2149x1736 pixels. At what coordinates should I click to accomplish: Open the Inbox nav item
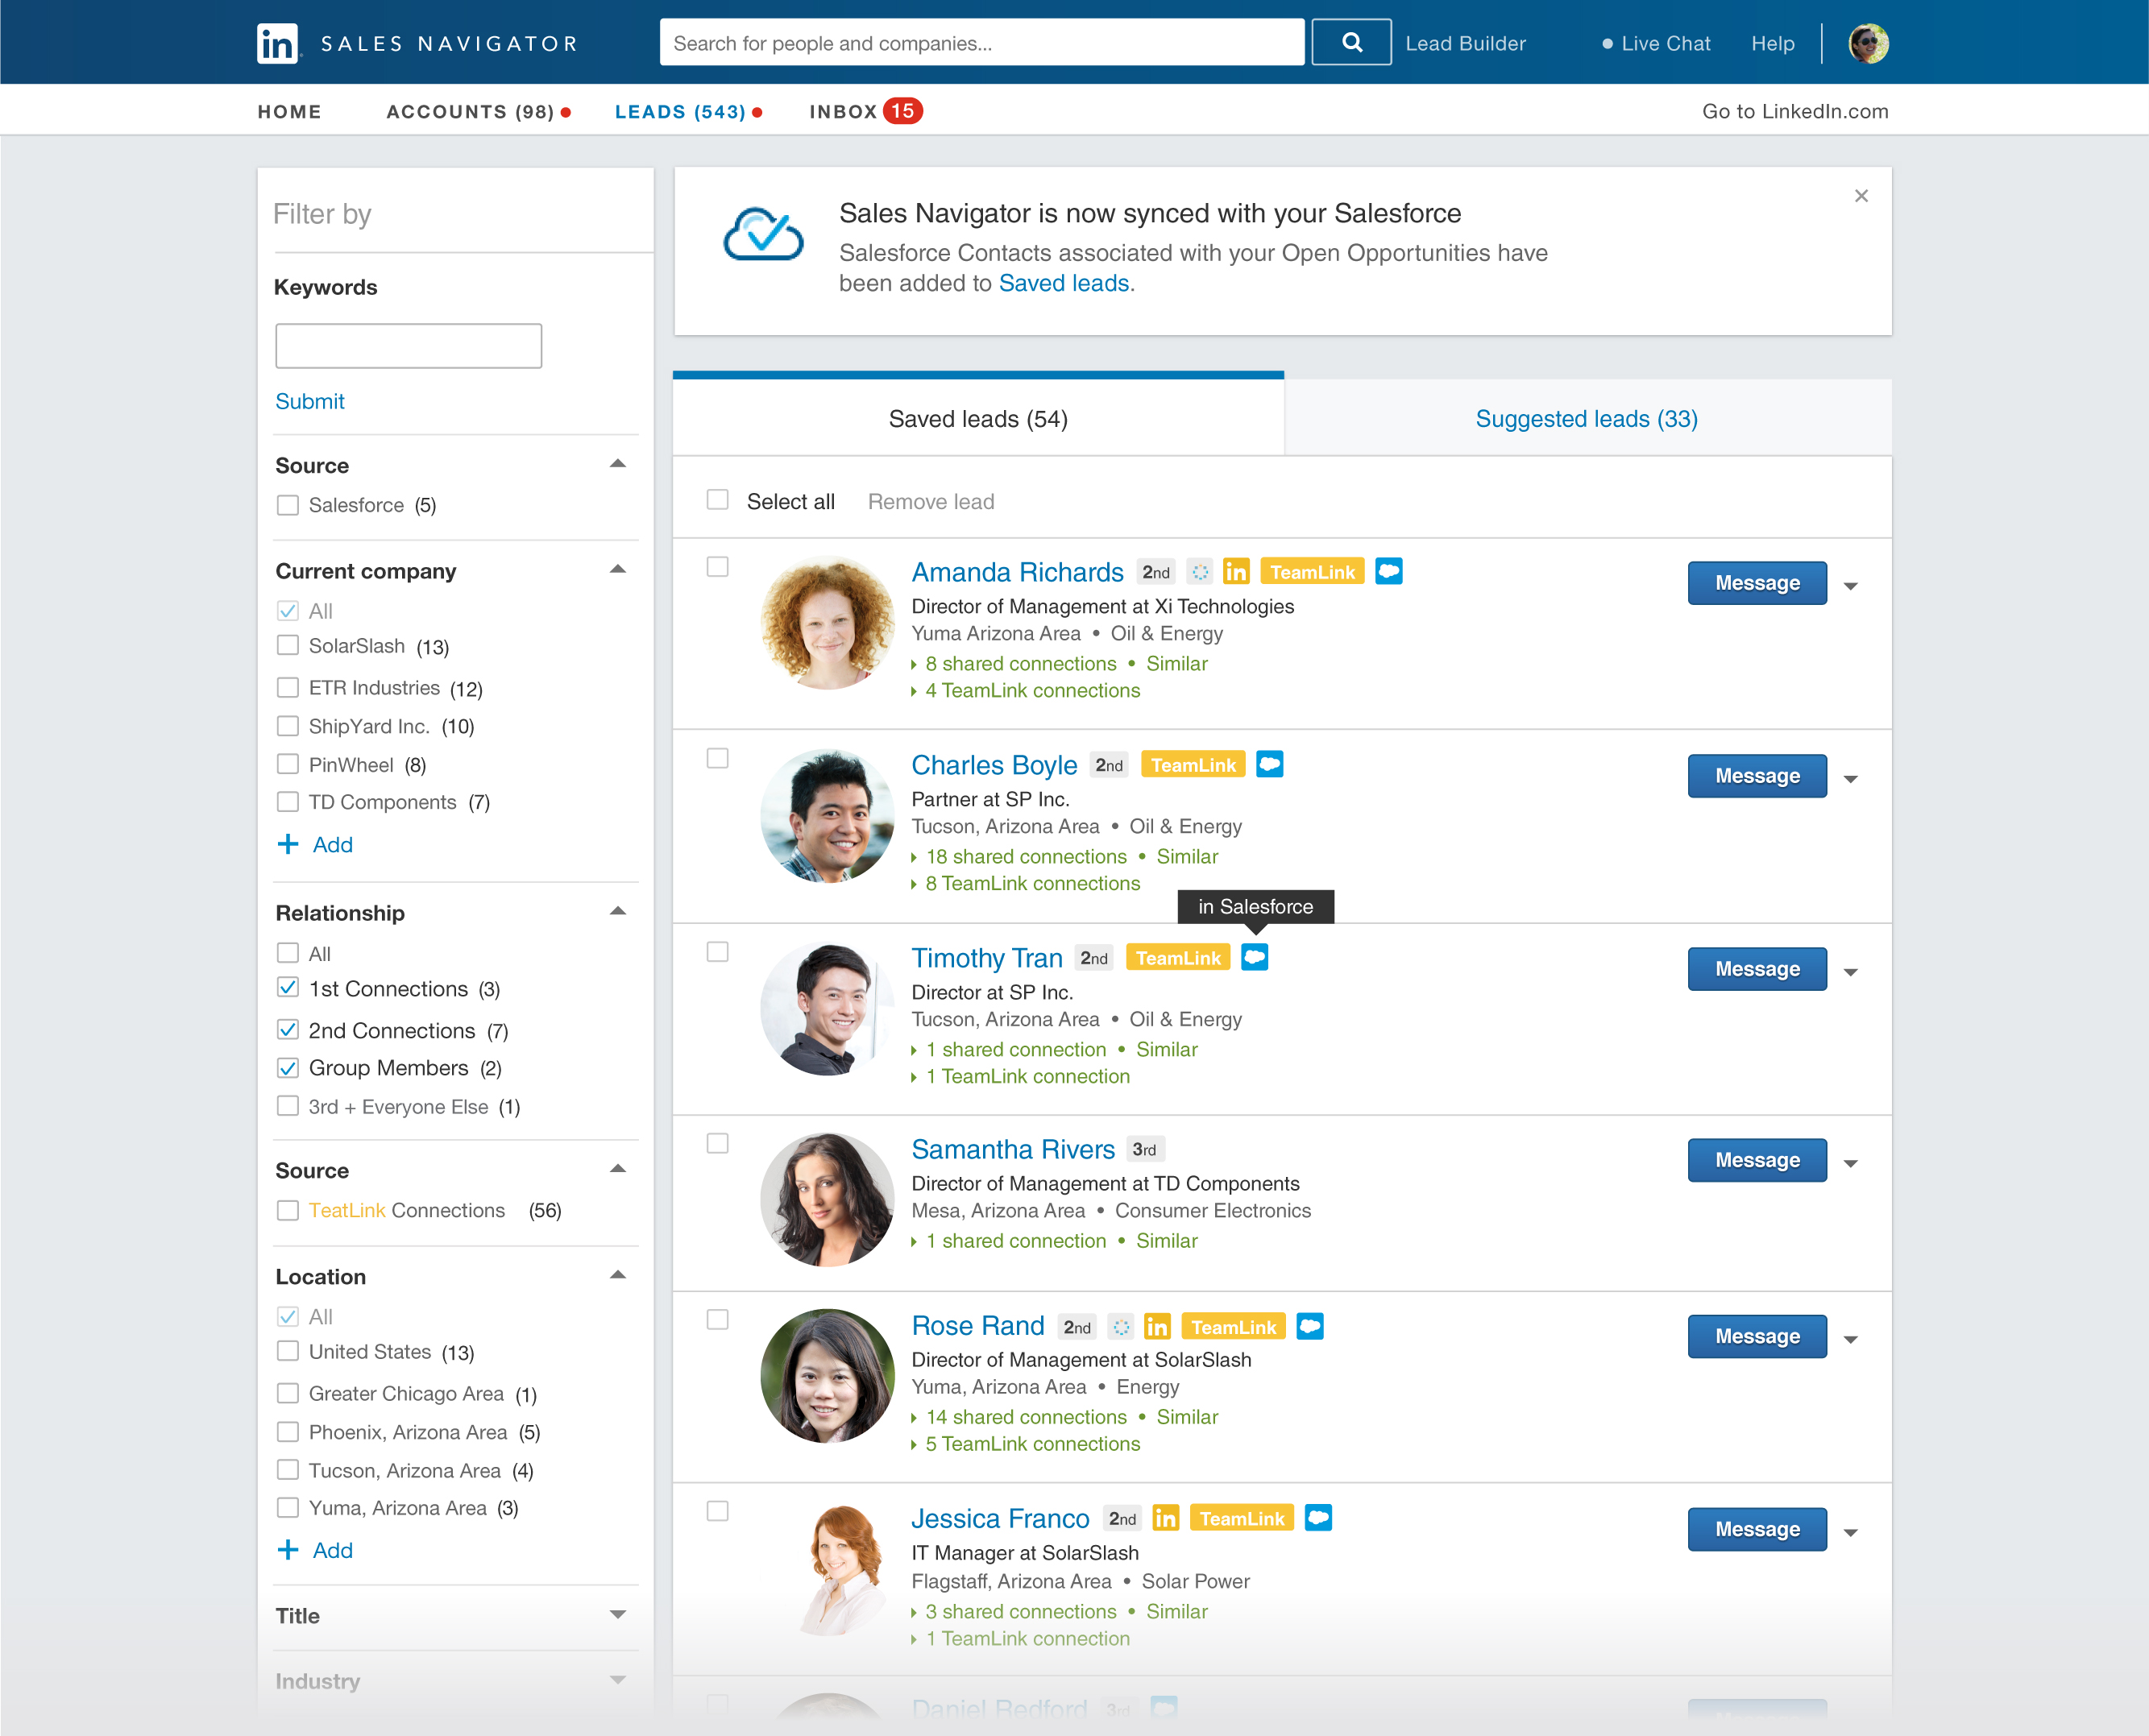[x=843, y=112]
